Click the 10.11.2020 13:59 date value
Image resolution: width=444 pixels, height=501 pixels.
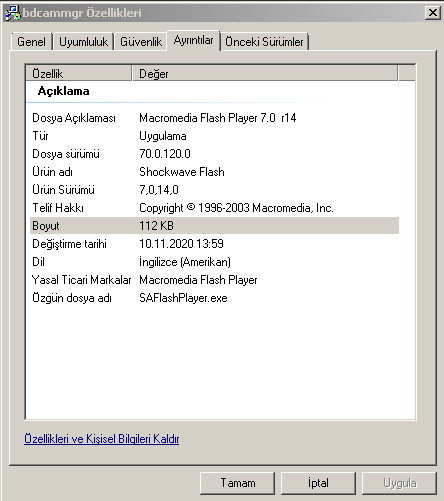(181, 244)
